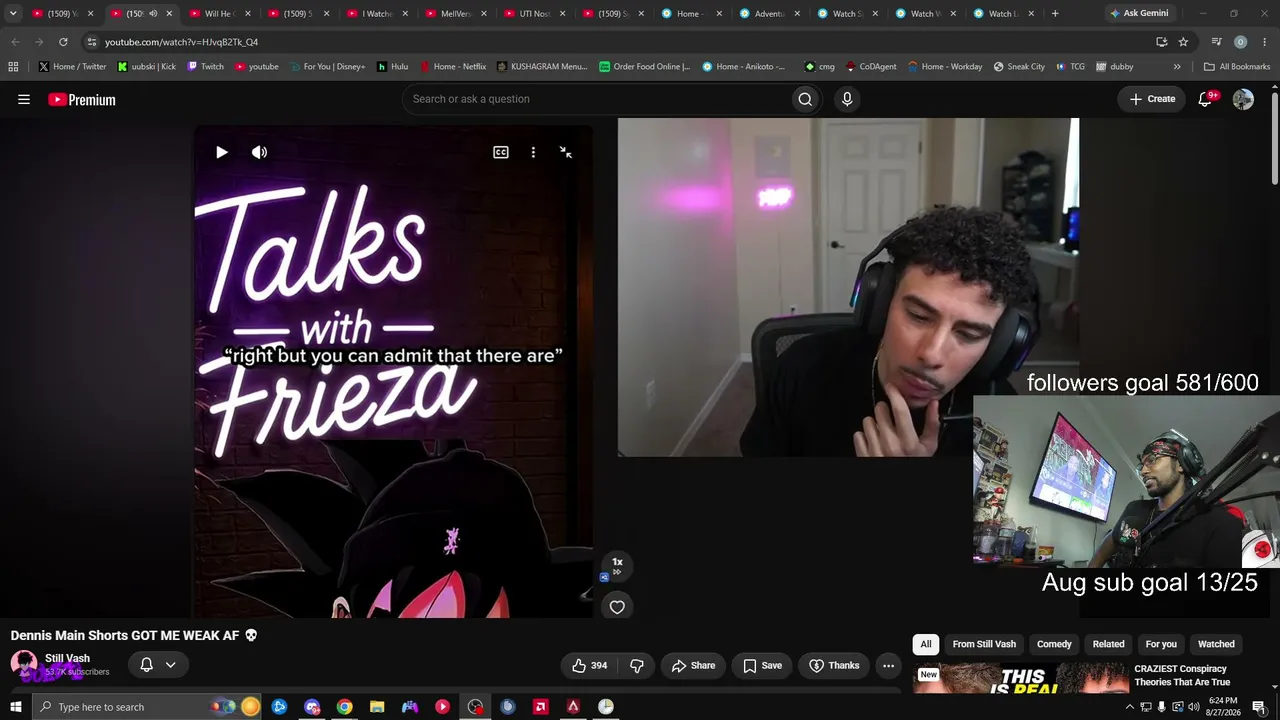Switch to the MellVers... tab
Screen dimensions: 1280x720
pos(456,14)
